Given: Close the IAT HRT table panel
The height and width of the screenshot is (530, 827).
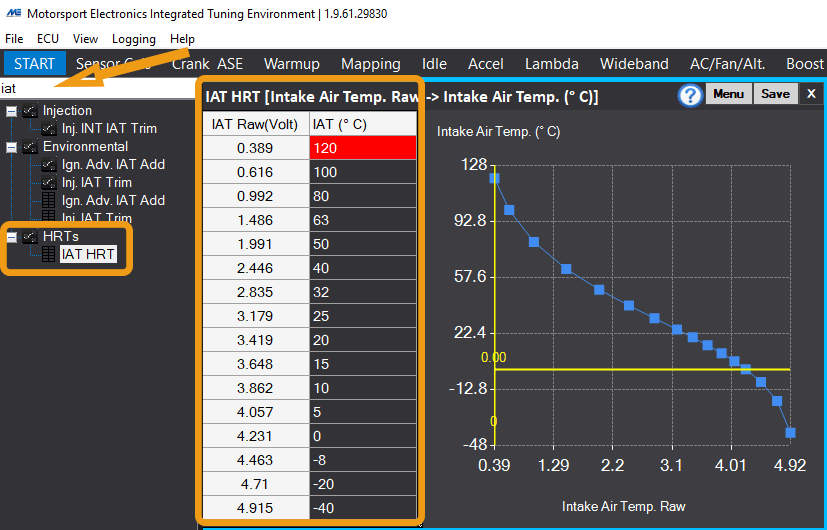Looking at the screenshot, I should (x=811, y=94).
